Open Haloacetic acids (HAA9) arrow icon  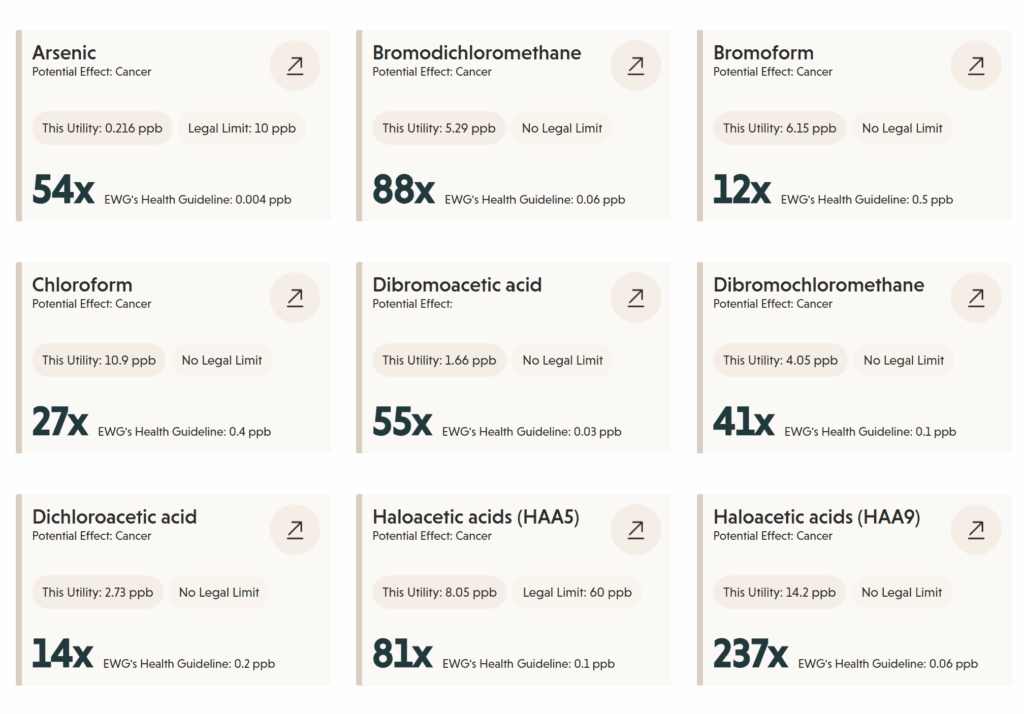pyautogui.click(x=976, y=529)
